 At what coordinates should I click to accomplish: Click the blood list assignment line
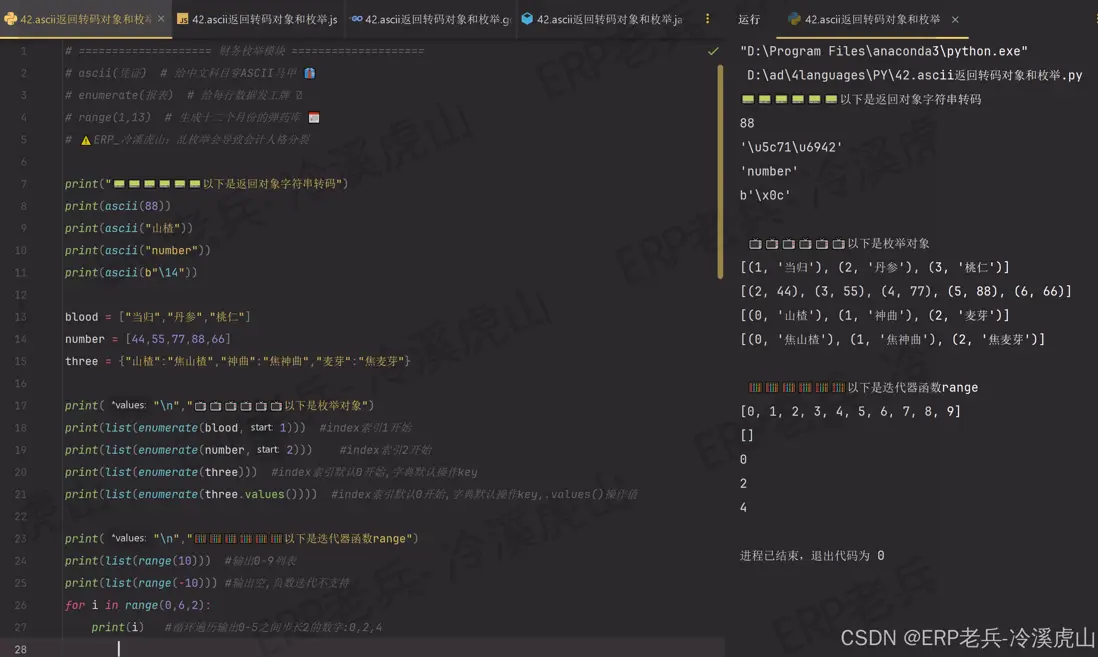coord(158,317)
